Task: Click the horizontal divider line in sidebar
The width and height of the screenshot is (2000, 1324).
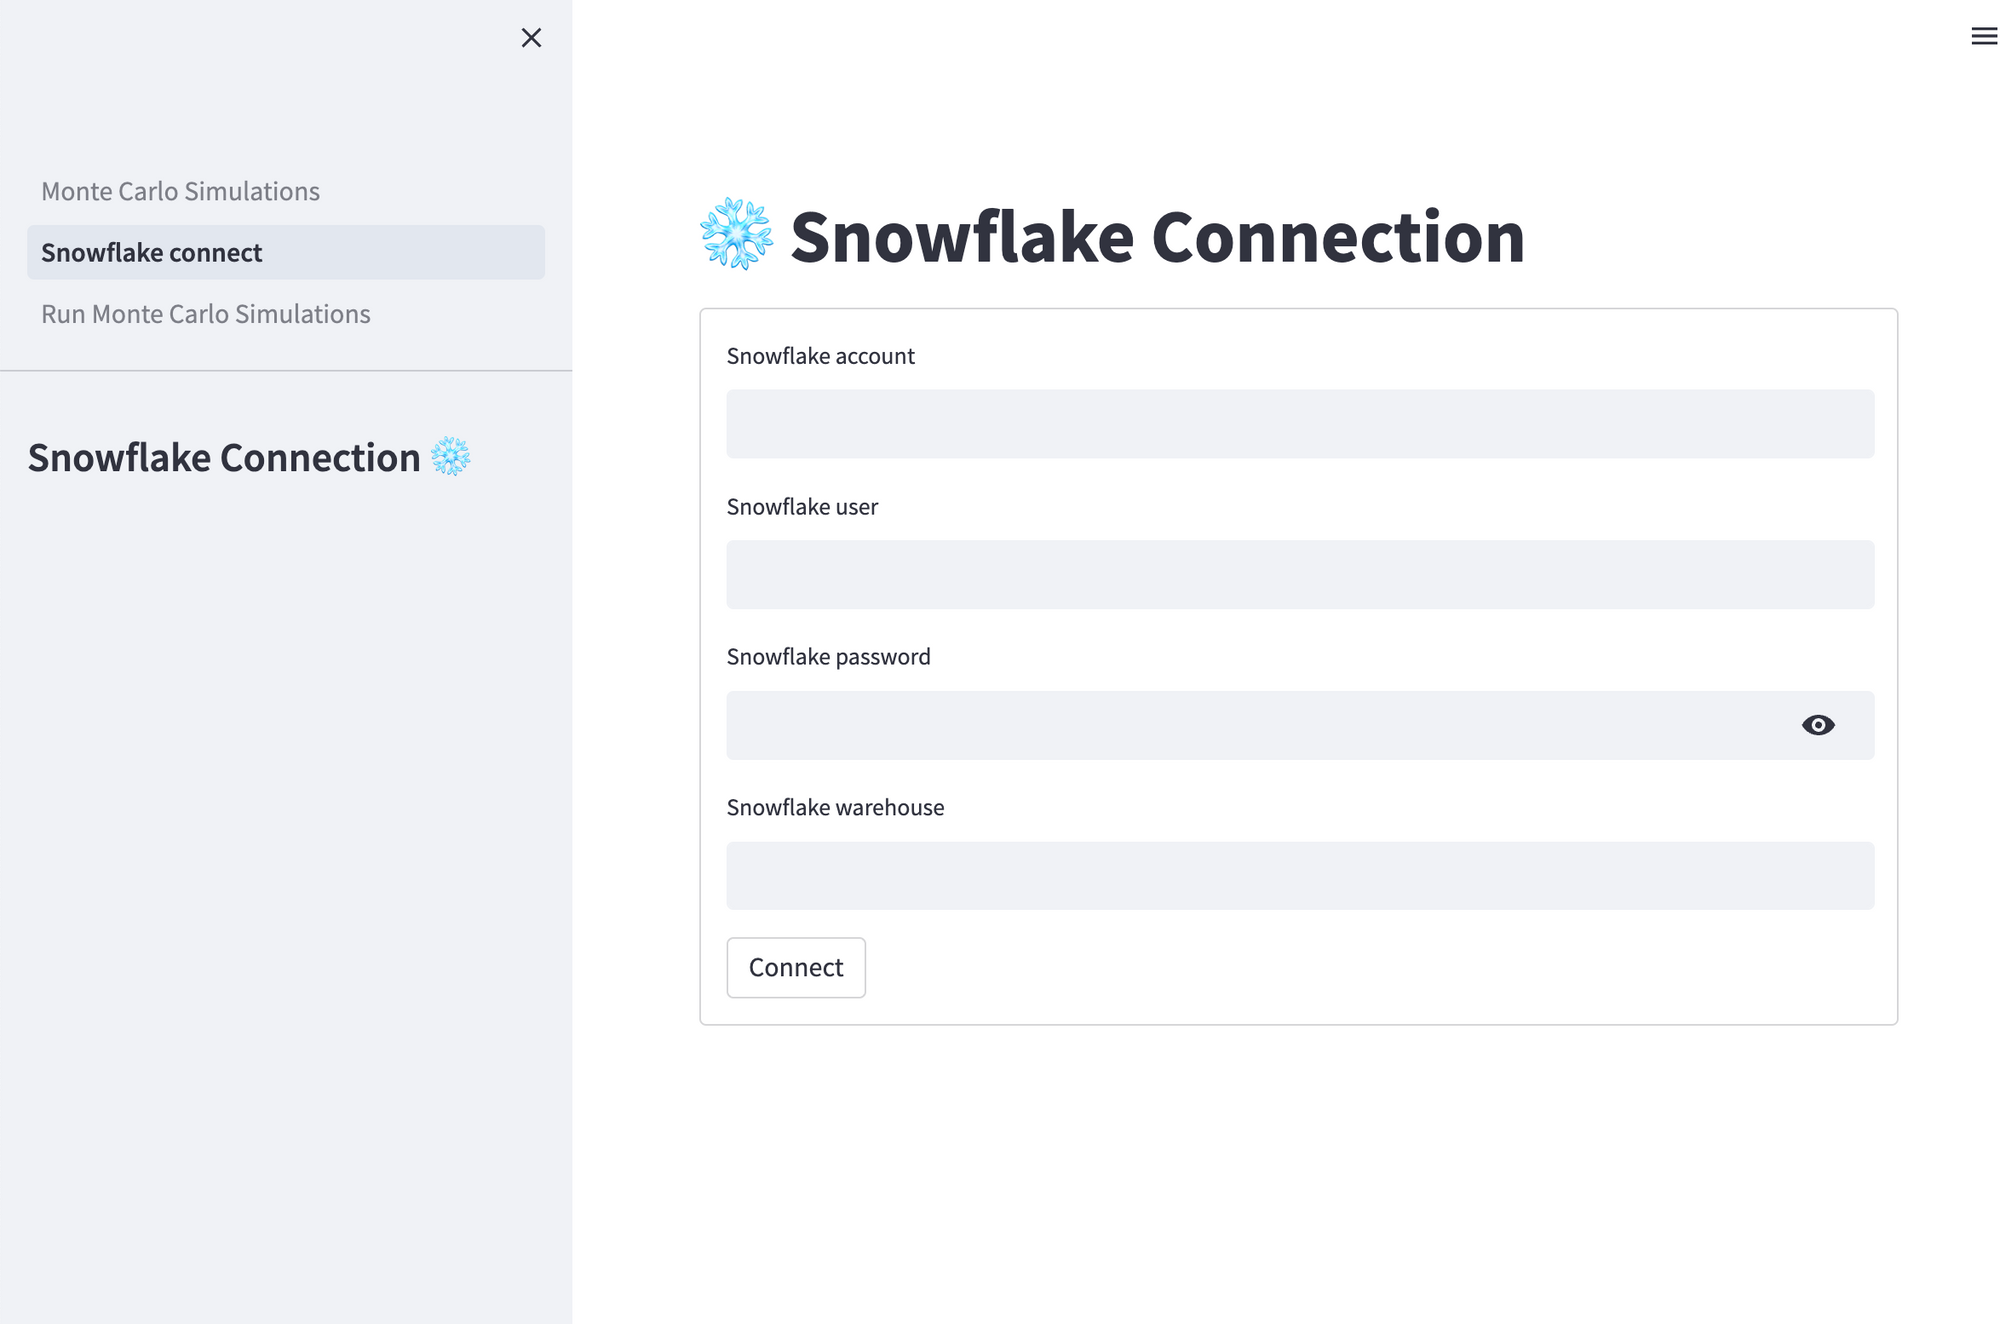Action: pyautogui.click(x=286, y=371)
